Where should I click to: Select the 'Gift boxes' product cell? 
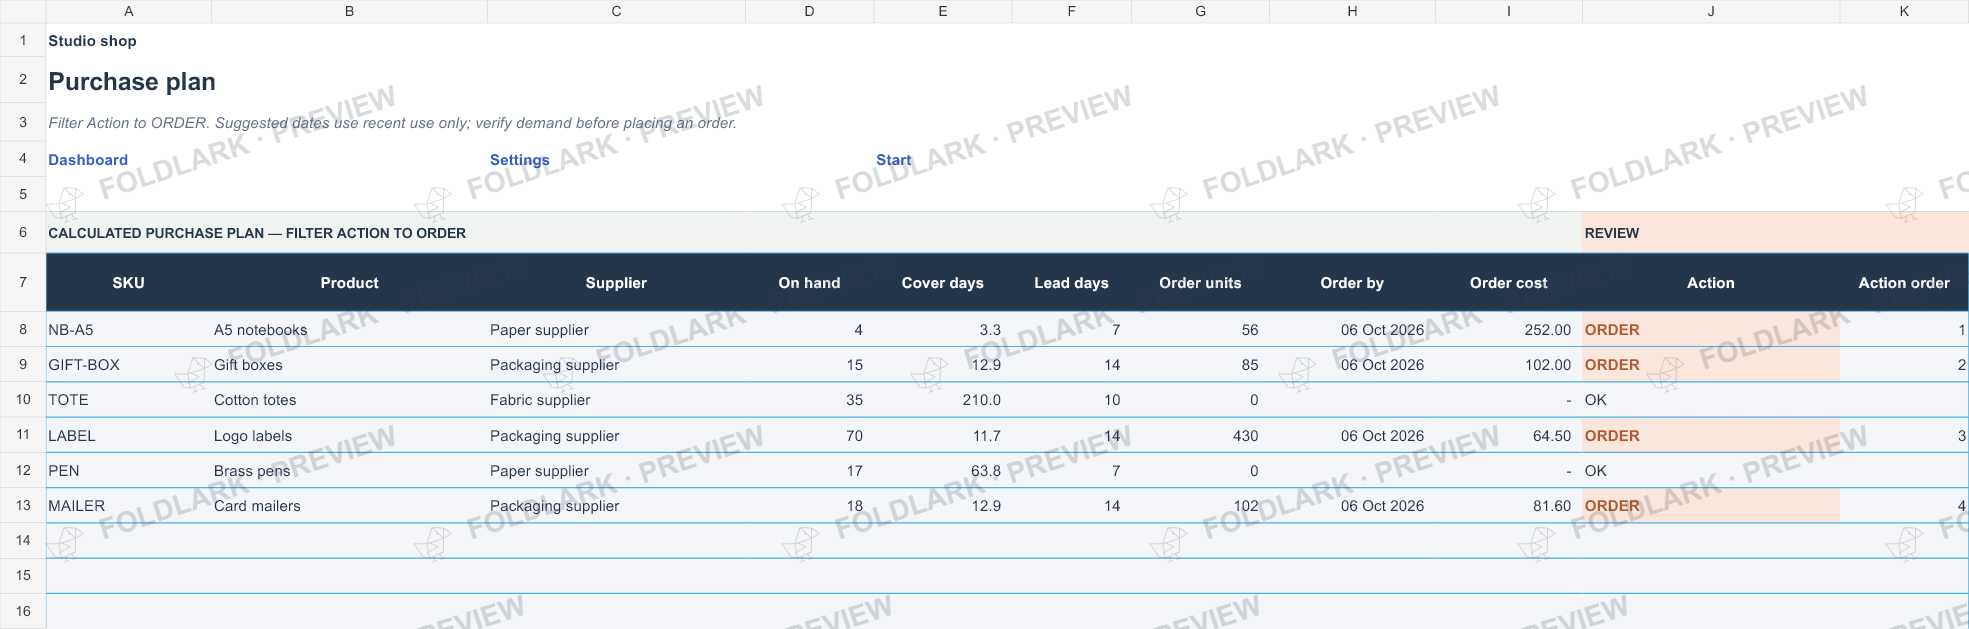coord(349,365)
